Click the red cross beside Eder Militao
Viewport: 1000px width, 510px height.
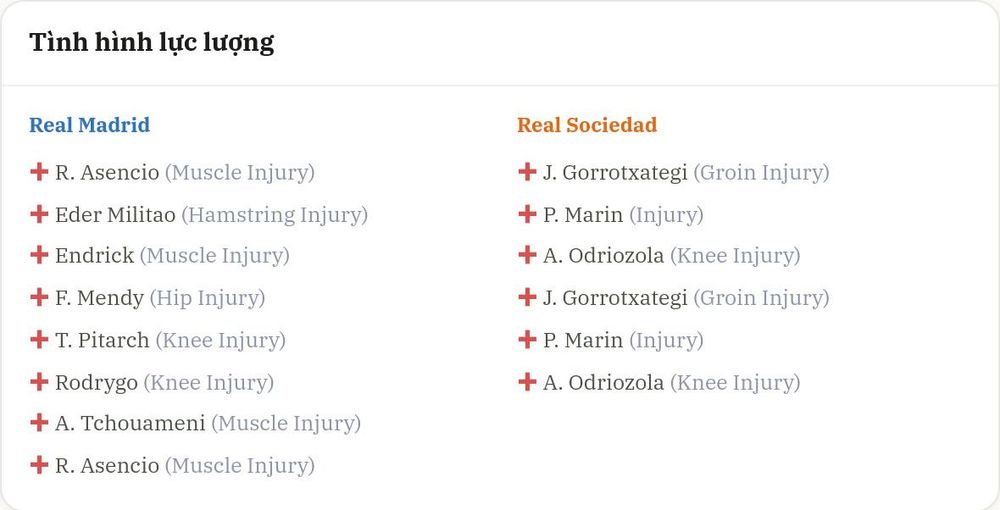click(x=39, y=214)
